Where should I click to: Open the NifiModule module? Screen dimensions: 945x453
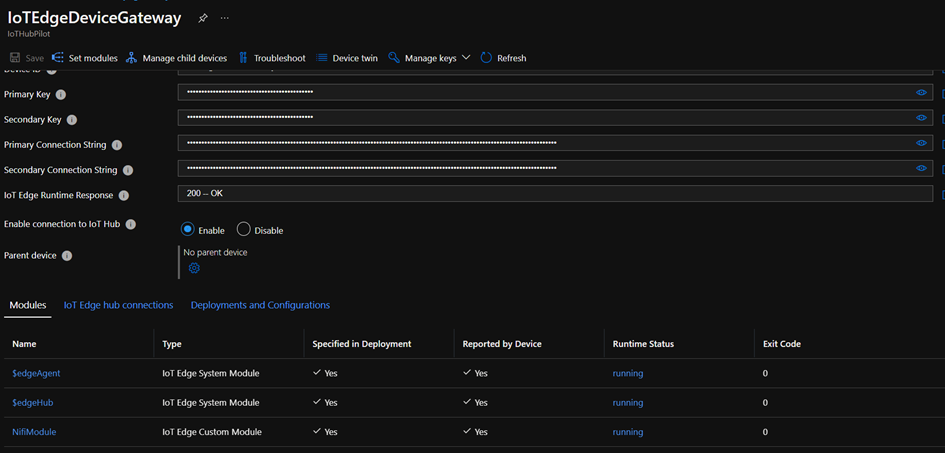34,432
